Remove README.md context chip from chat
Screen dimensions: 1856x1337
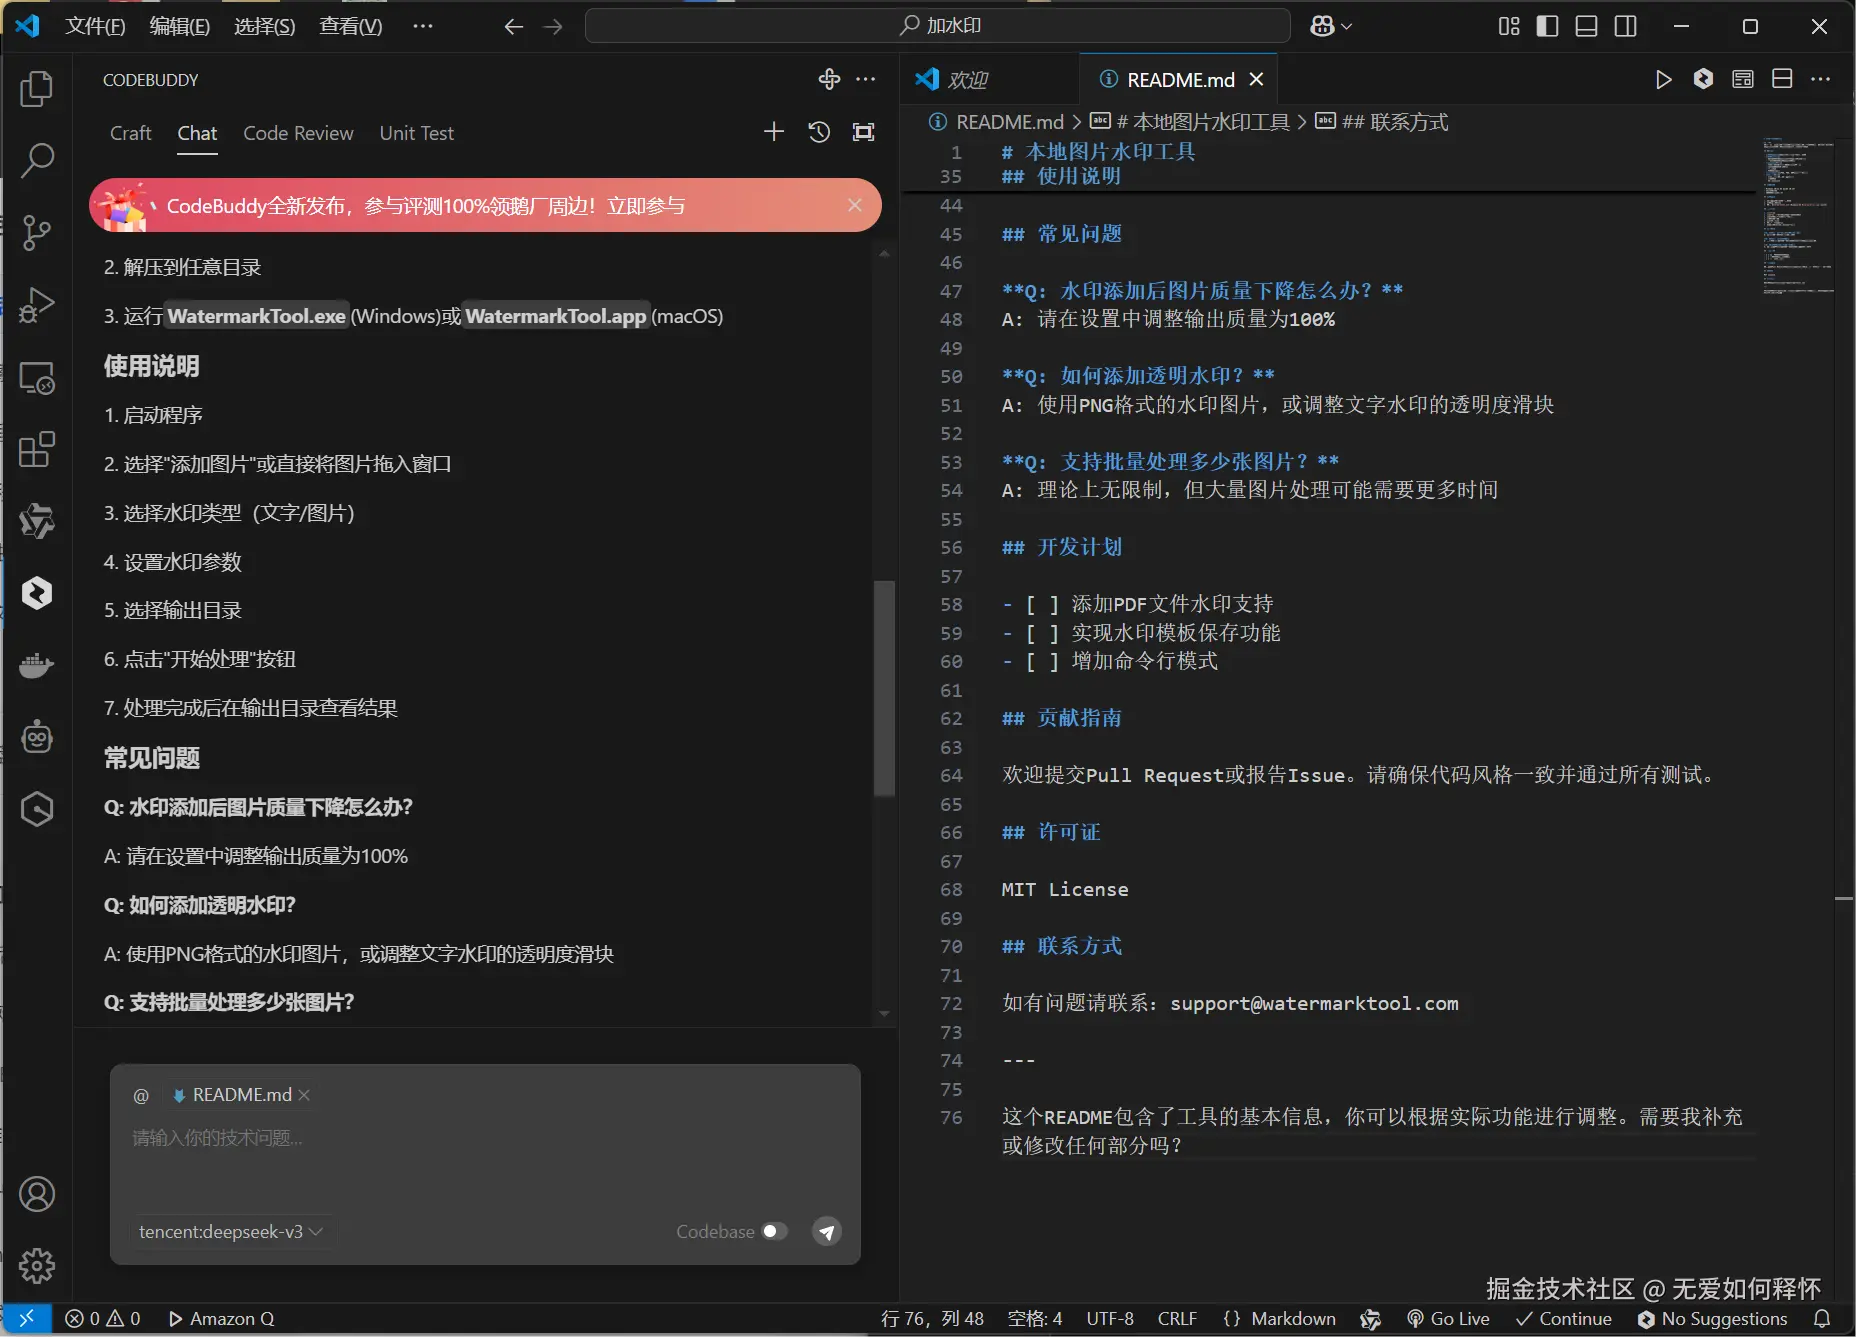point(304,1096)
